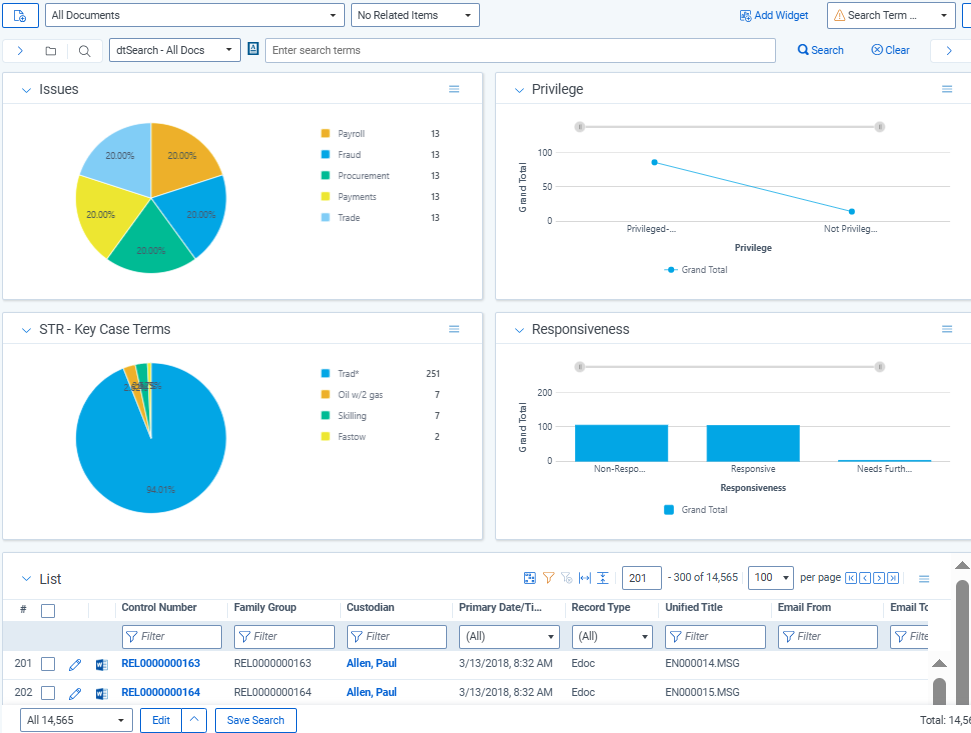Click the Non-Responsive bar in Responsiveness chart
This screenshot has height=733, width=971.
(621, 443)
